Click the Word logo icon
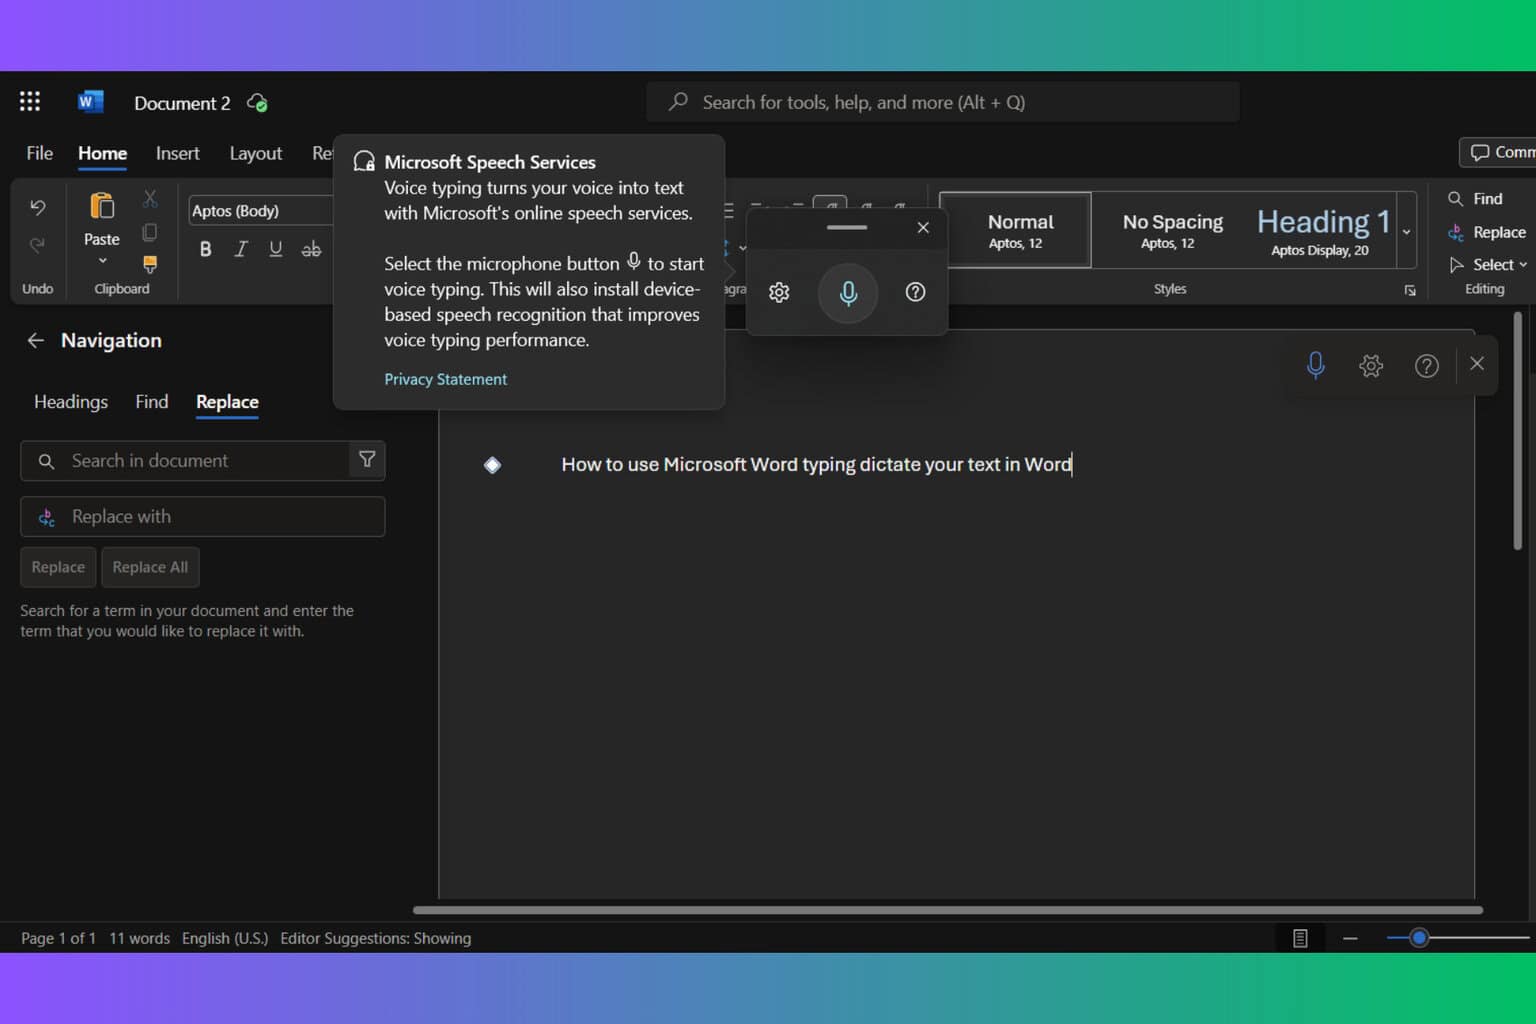1536x1024 pixels. [90, 101]
